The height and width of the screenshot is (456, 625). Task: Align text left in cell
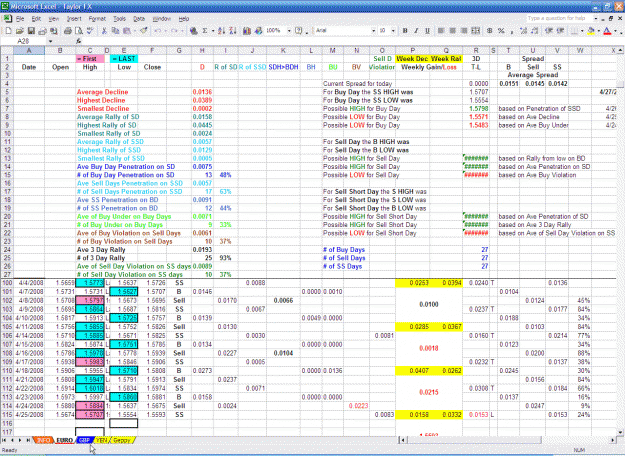coord(441,31)
